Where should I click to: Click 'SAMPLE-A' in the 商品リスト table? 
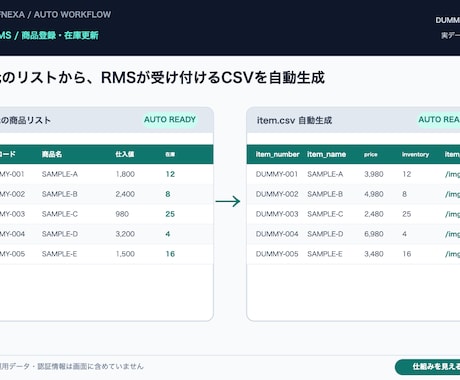[x=60, y=174]
